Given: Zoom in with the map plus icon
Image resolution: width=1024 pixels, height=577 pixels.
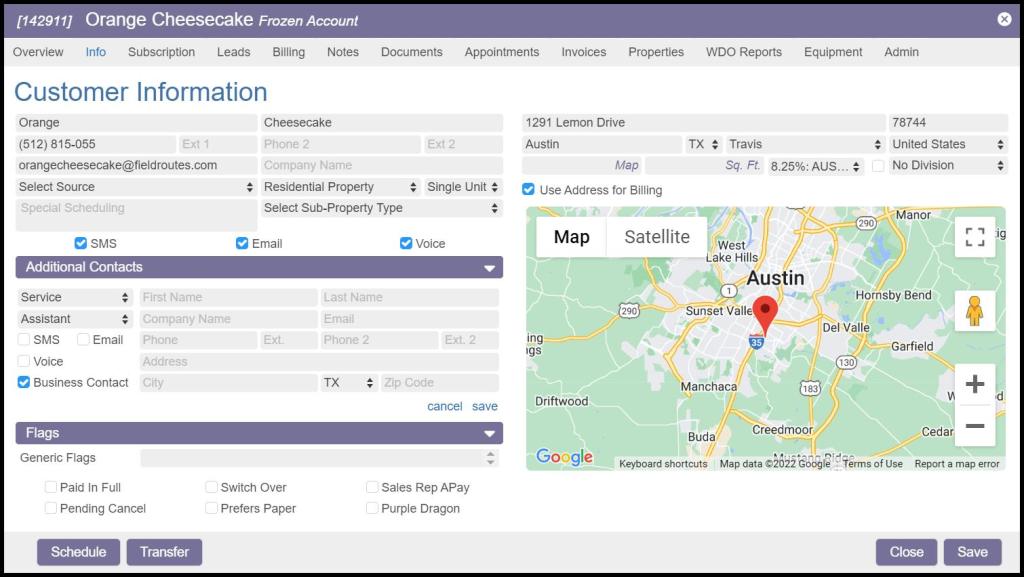Looking at the screenshot, I should pos(974,384).
